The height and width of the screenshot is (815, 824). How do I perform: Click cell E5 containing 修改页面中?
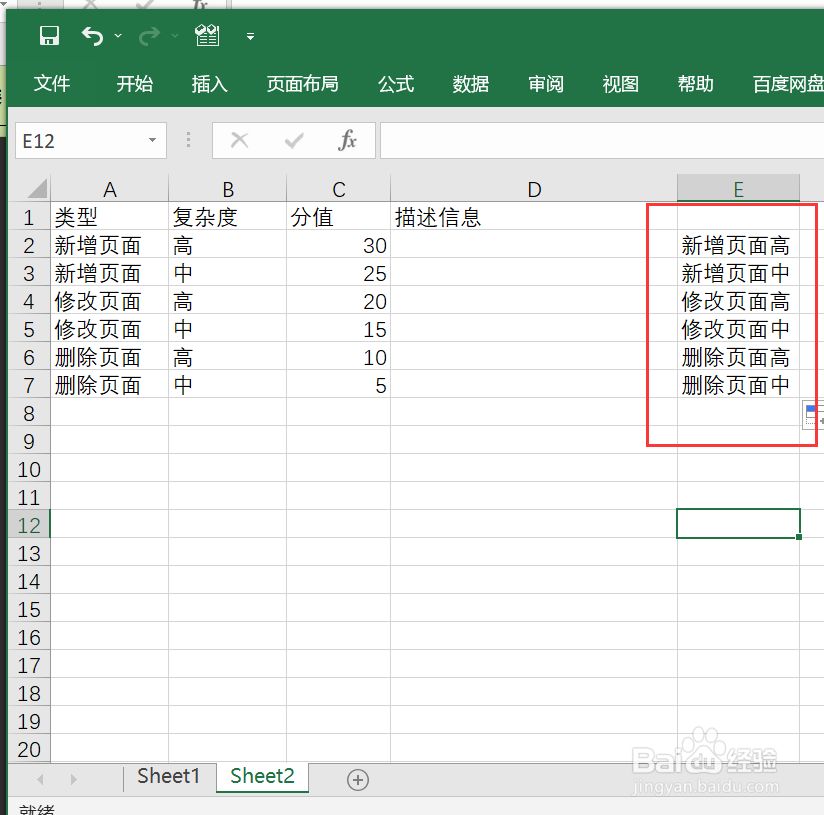[x=738, y=328]
